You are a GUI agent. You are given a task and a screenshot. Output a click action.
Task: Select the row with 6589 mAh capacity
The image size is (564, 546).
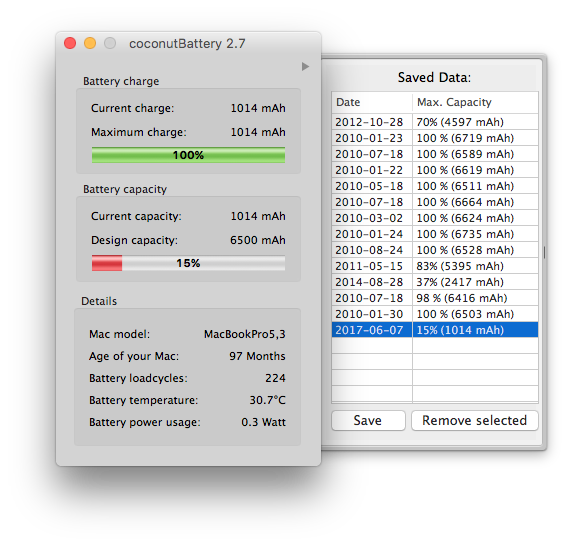click(x=435, y=154)
